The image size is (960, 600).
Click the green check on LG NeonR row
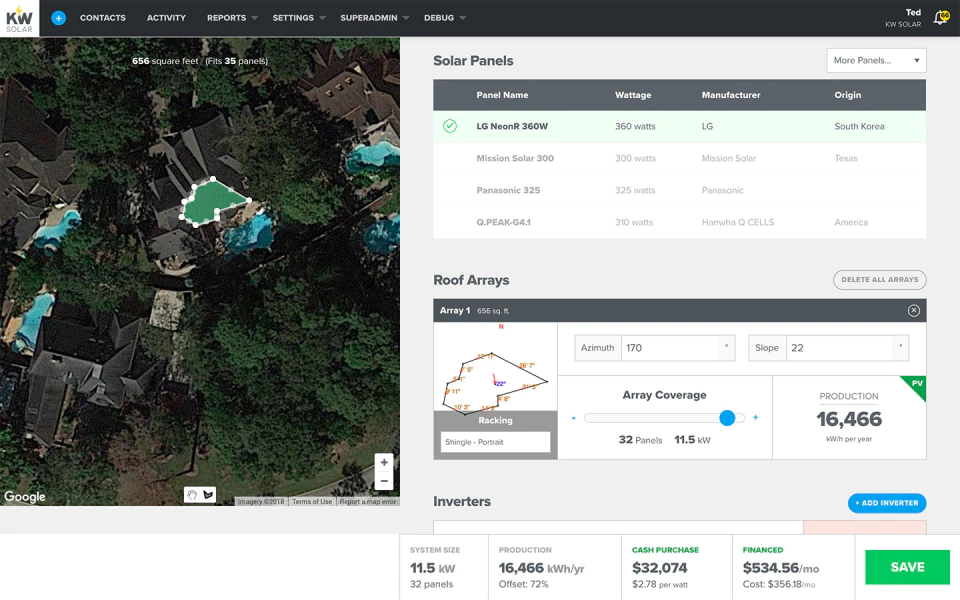click(x=450, y=126)
